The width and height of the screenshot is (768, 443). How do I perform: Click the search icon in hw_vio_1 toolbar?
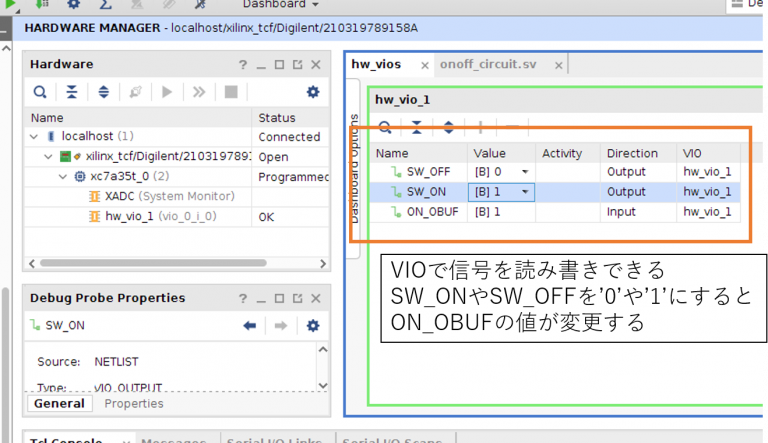pos(385,127)
